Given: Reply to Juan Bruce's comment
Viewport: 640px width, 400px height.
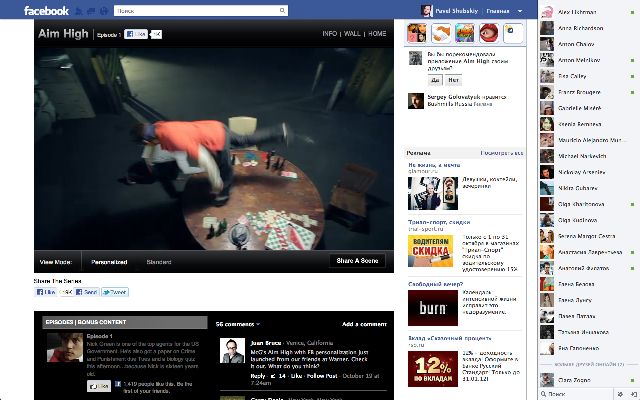Looking at the screenshot, I should point(258,376).
